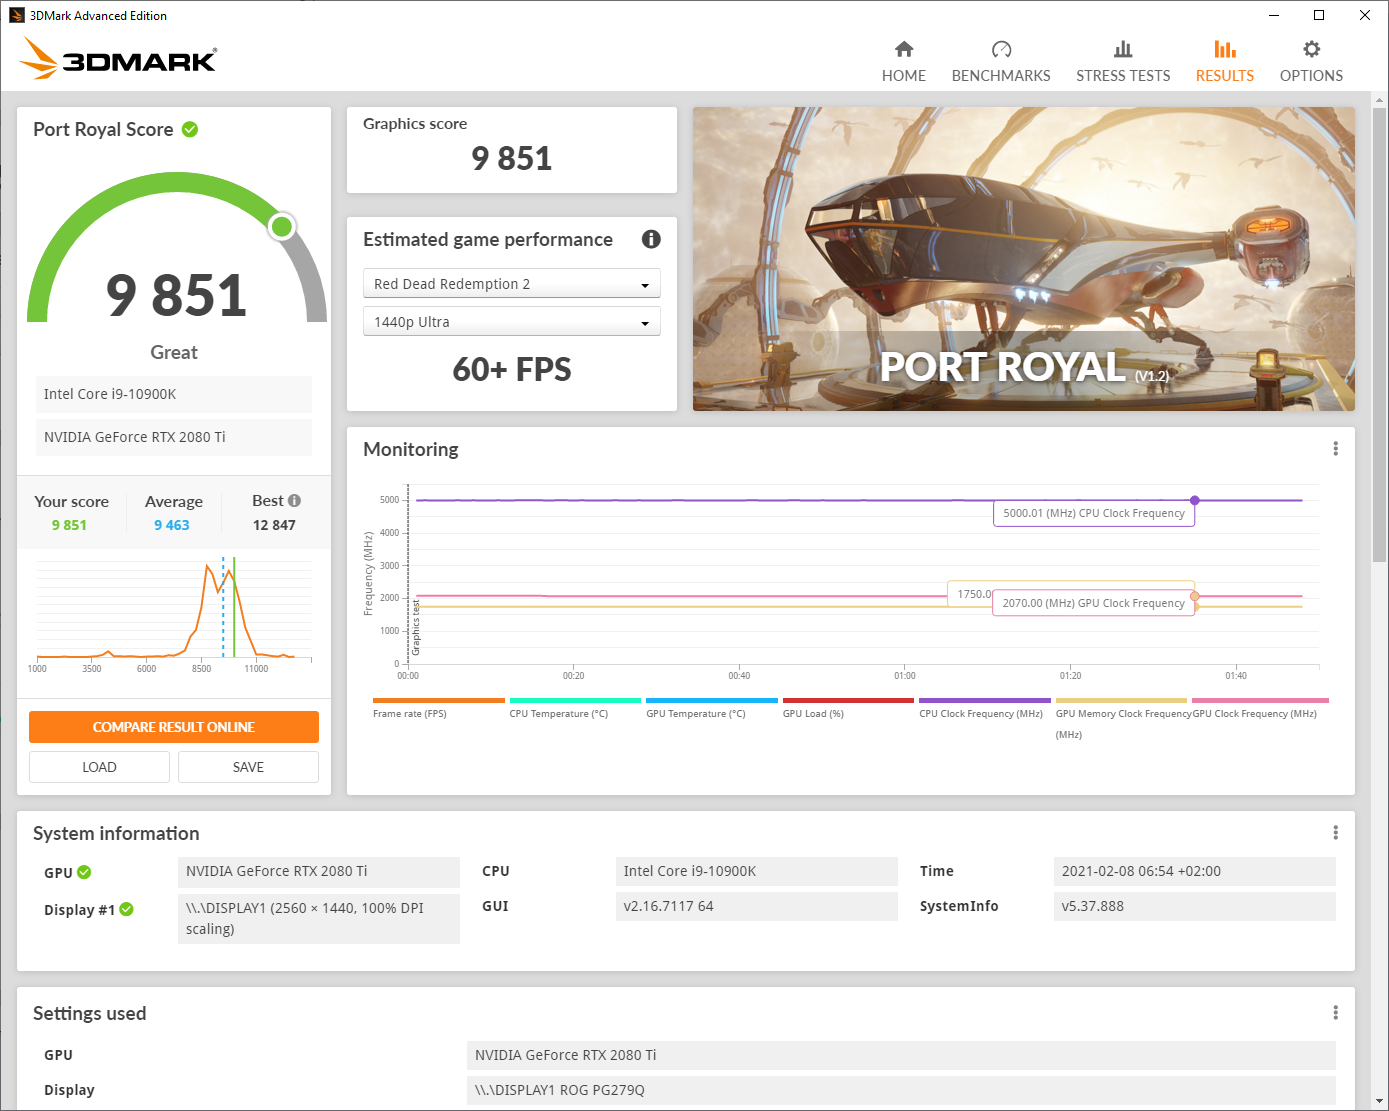1389x1111 pixels.
Task: Click the scrollbar down arrow
Action: click(1379, 1101)
